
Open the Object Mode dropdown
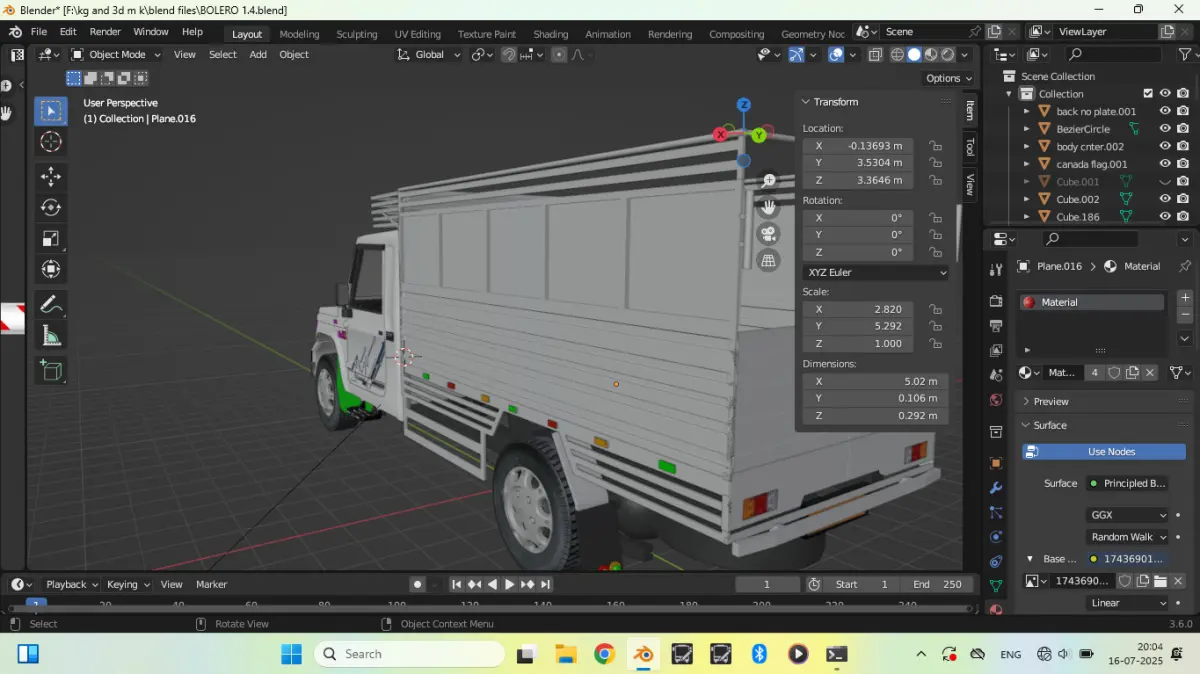(x=116, y=55)
